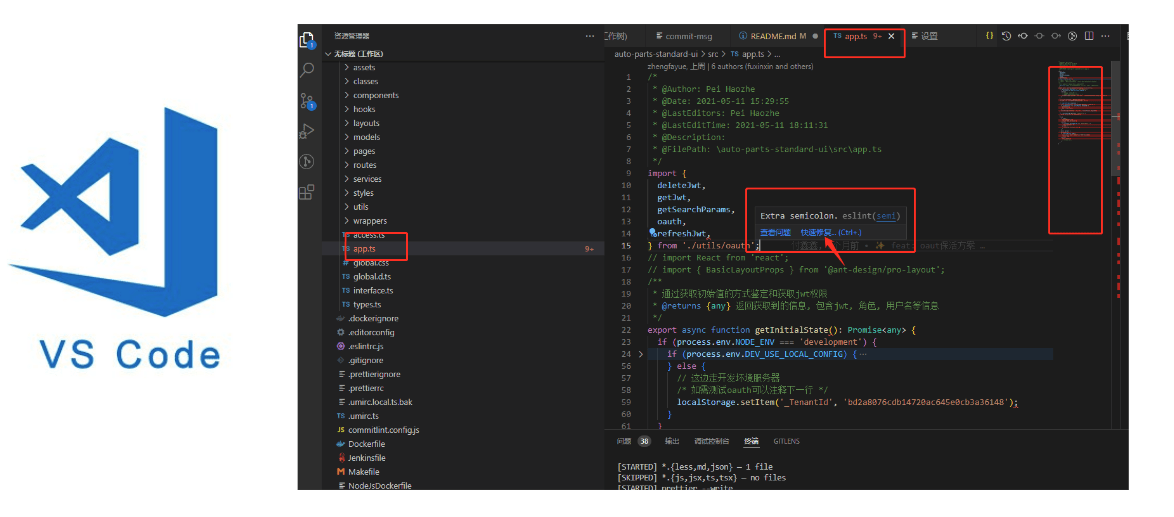Click the middle commit node toolbar icon
Image resolution: width=1174 pixels, height=517 pixels.
1039,36
